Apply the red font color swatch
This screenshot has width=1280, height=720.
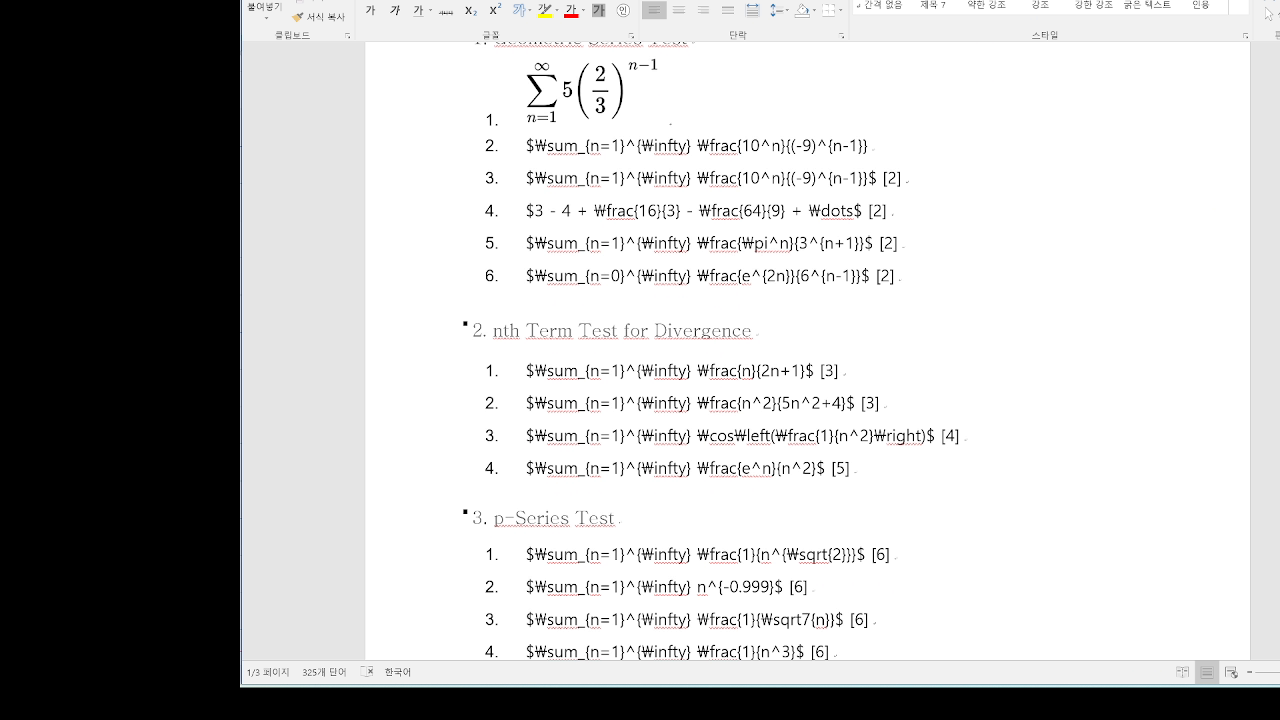(x=571, y=10)
